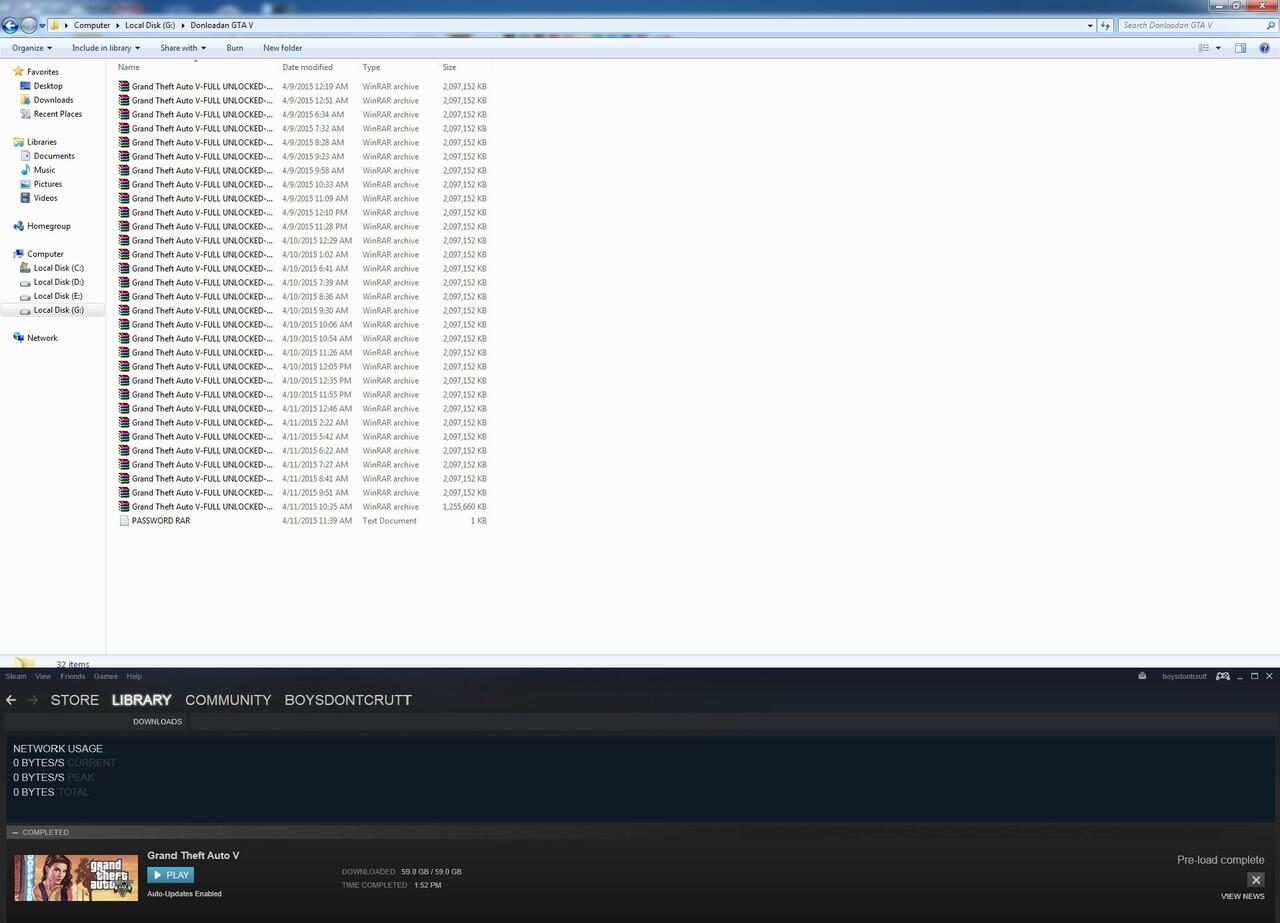Change the view with the Explorer views icon
This screenshot has height=923, width=1280.
tap(1204, 48)
